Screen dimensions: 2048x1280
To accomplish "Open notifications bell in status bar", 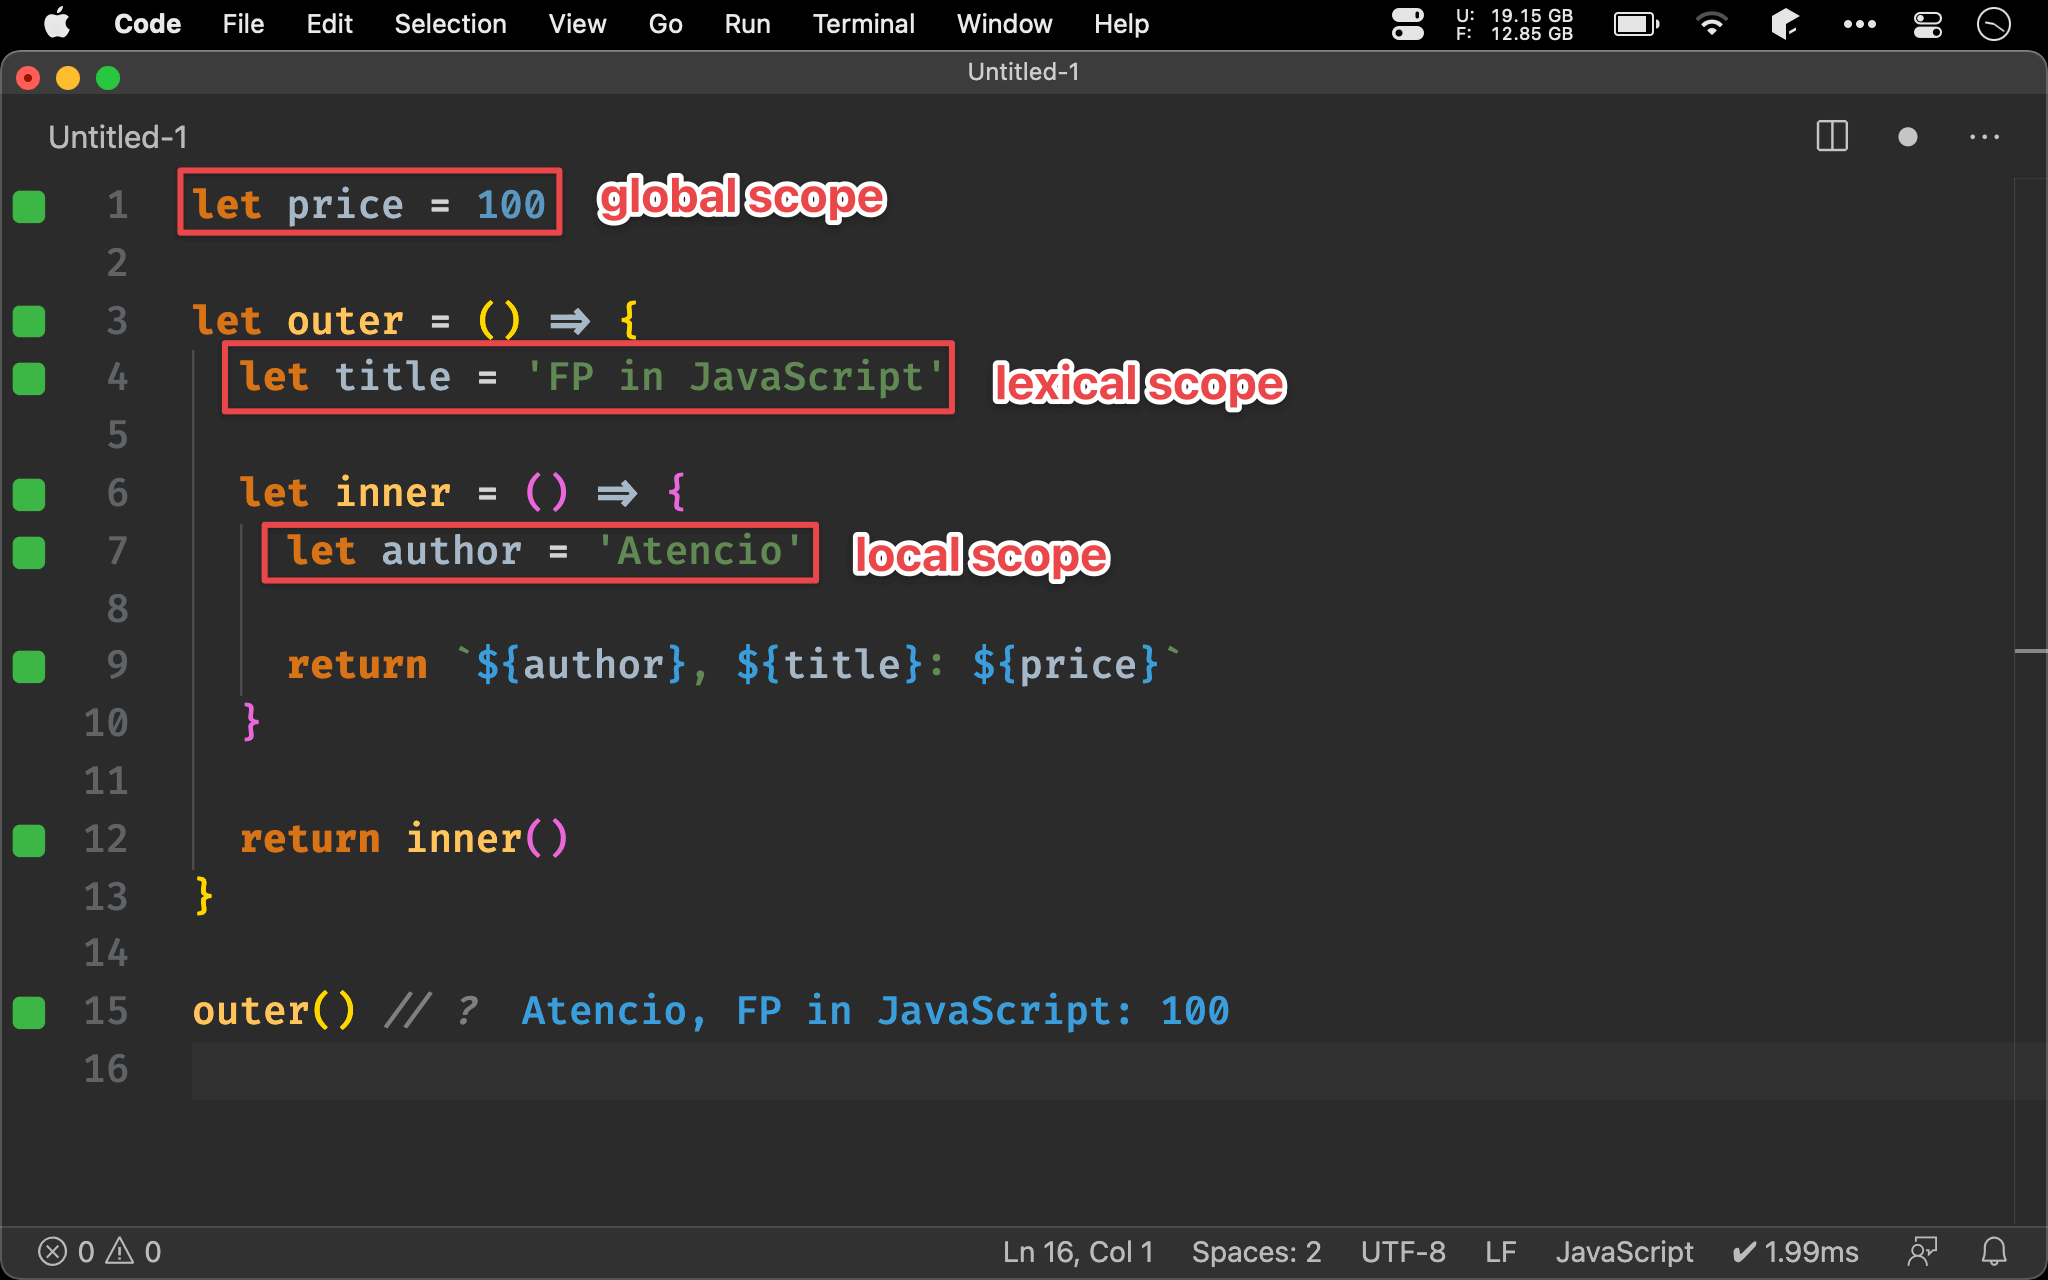I will point(1994,1251).
